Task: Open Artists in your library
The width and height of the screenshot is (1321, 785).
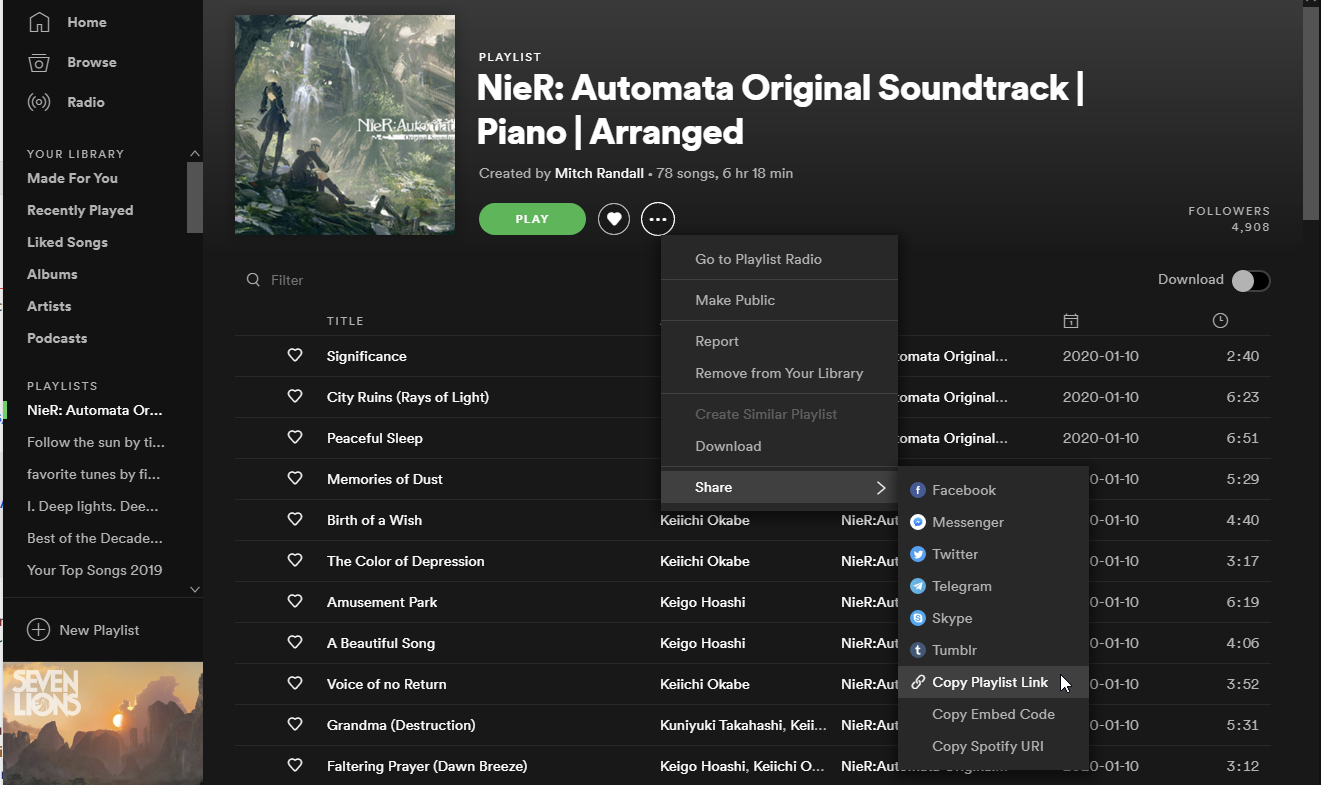Action: point(49,306)
